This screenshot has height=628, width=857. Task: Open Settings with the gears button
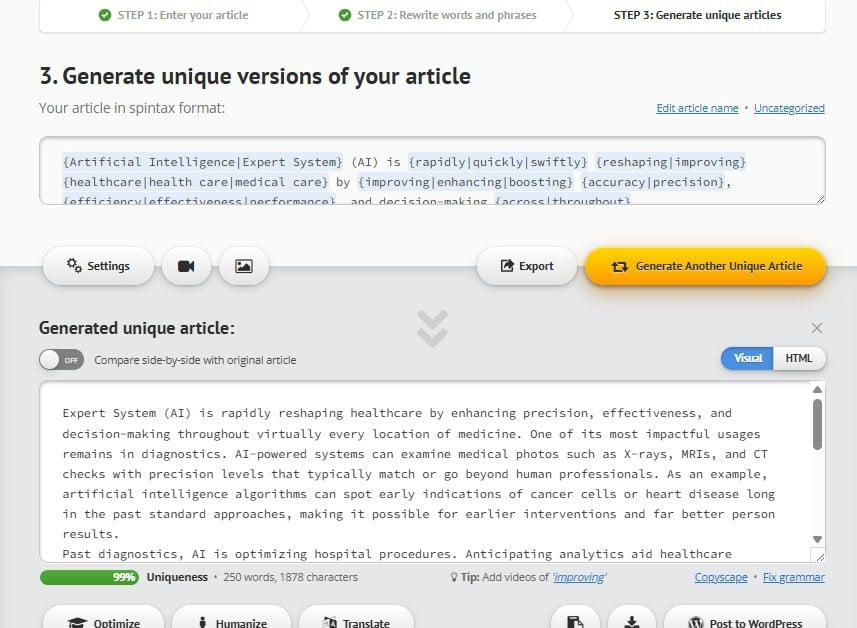click(x=98, y=266)
